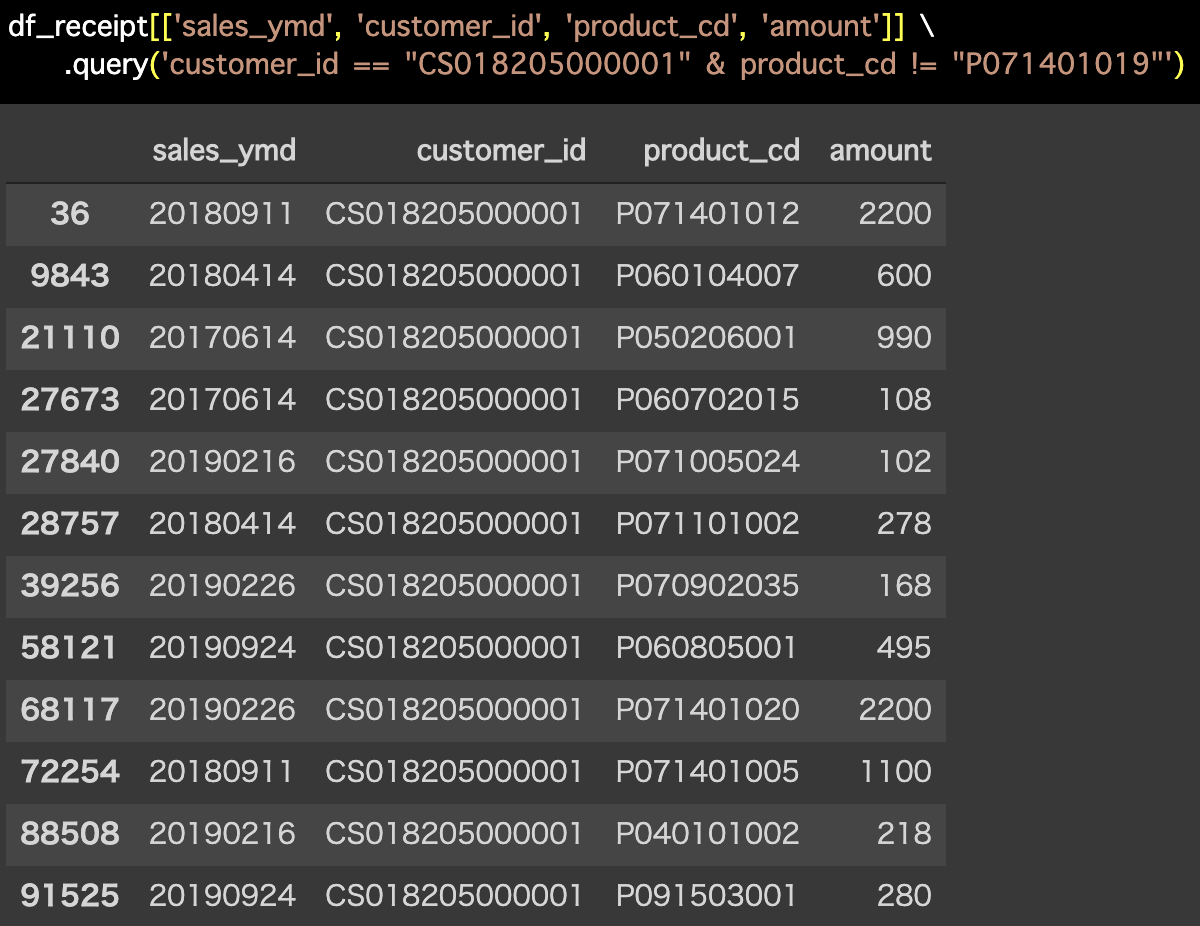Select amount 2200 in row 68117
The image size is (1200, 926).
pyautogui.click(x=894, y=709)
